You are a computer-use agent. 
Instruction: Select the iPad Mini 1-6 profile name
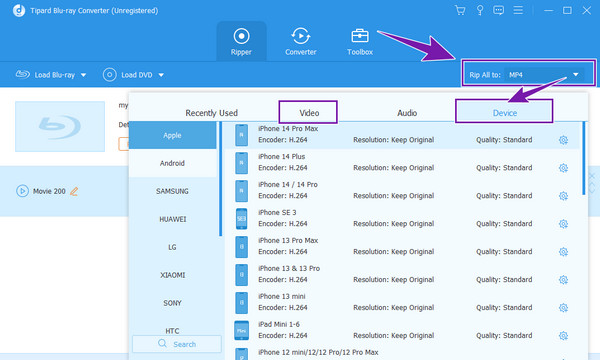coord(279,324)
